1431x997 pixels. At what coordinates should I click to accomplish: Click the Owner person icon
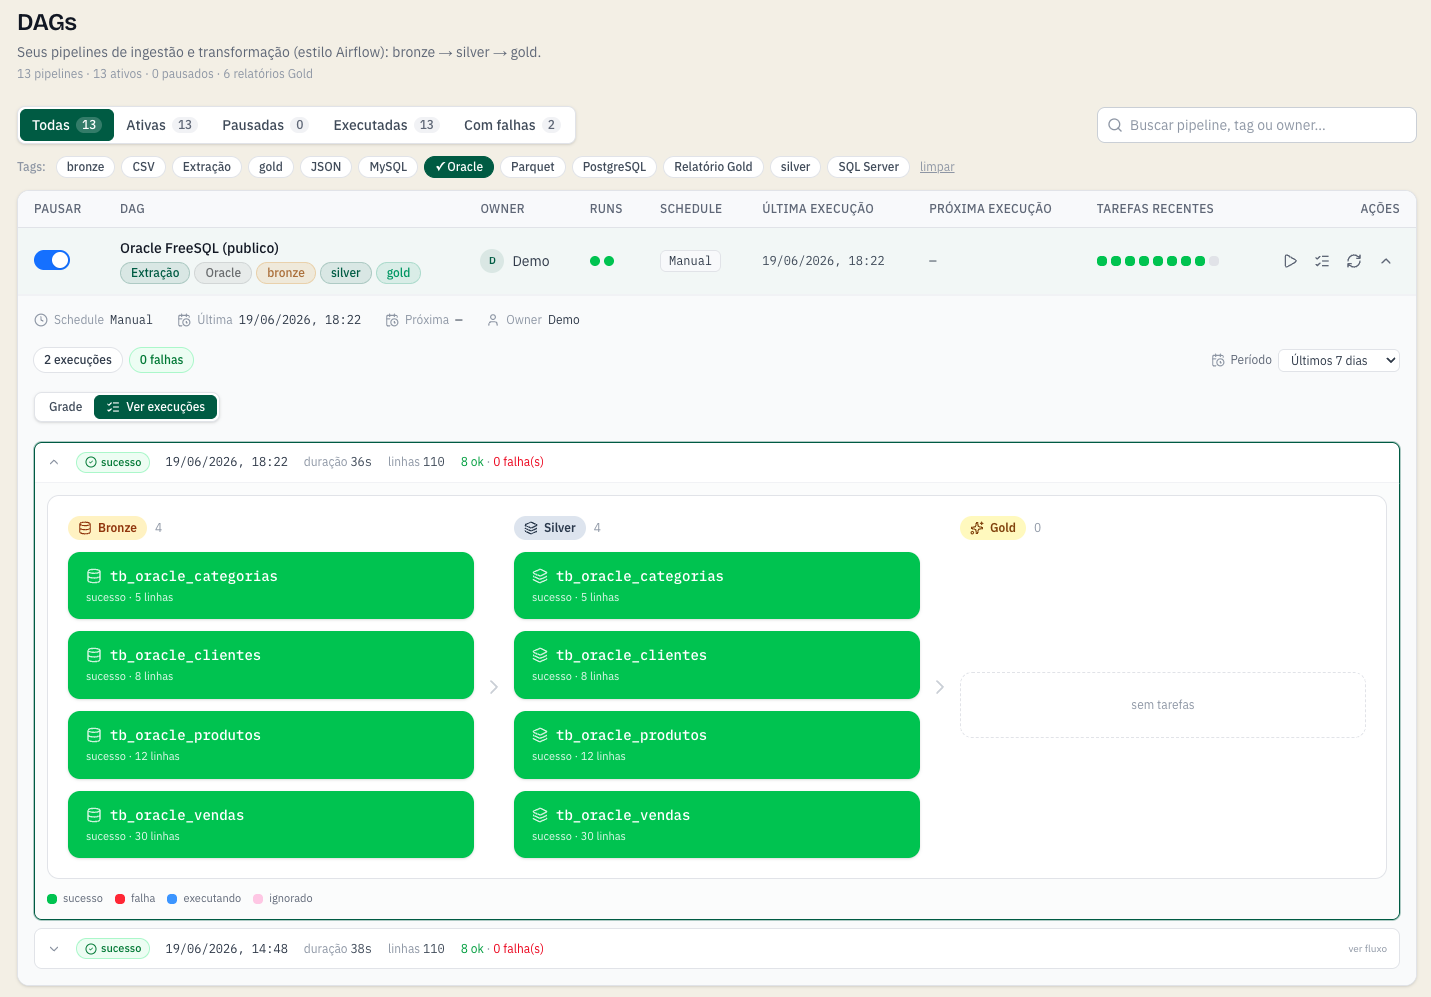[493, 320]
